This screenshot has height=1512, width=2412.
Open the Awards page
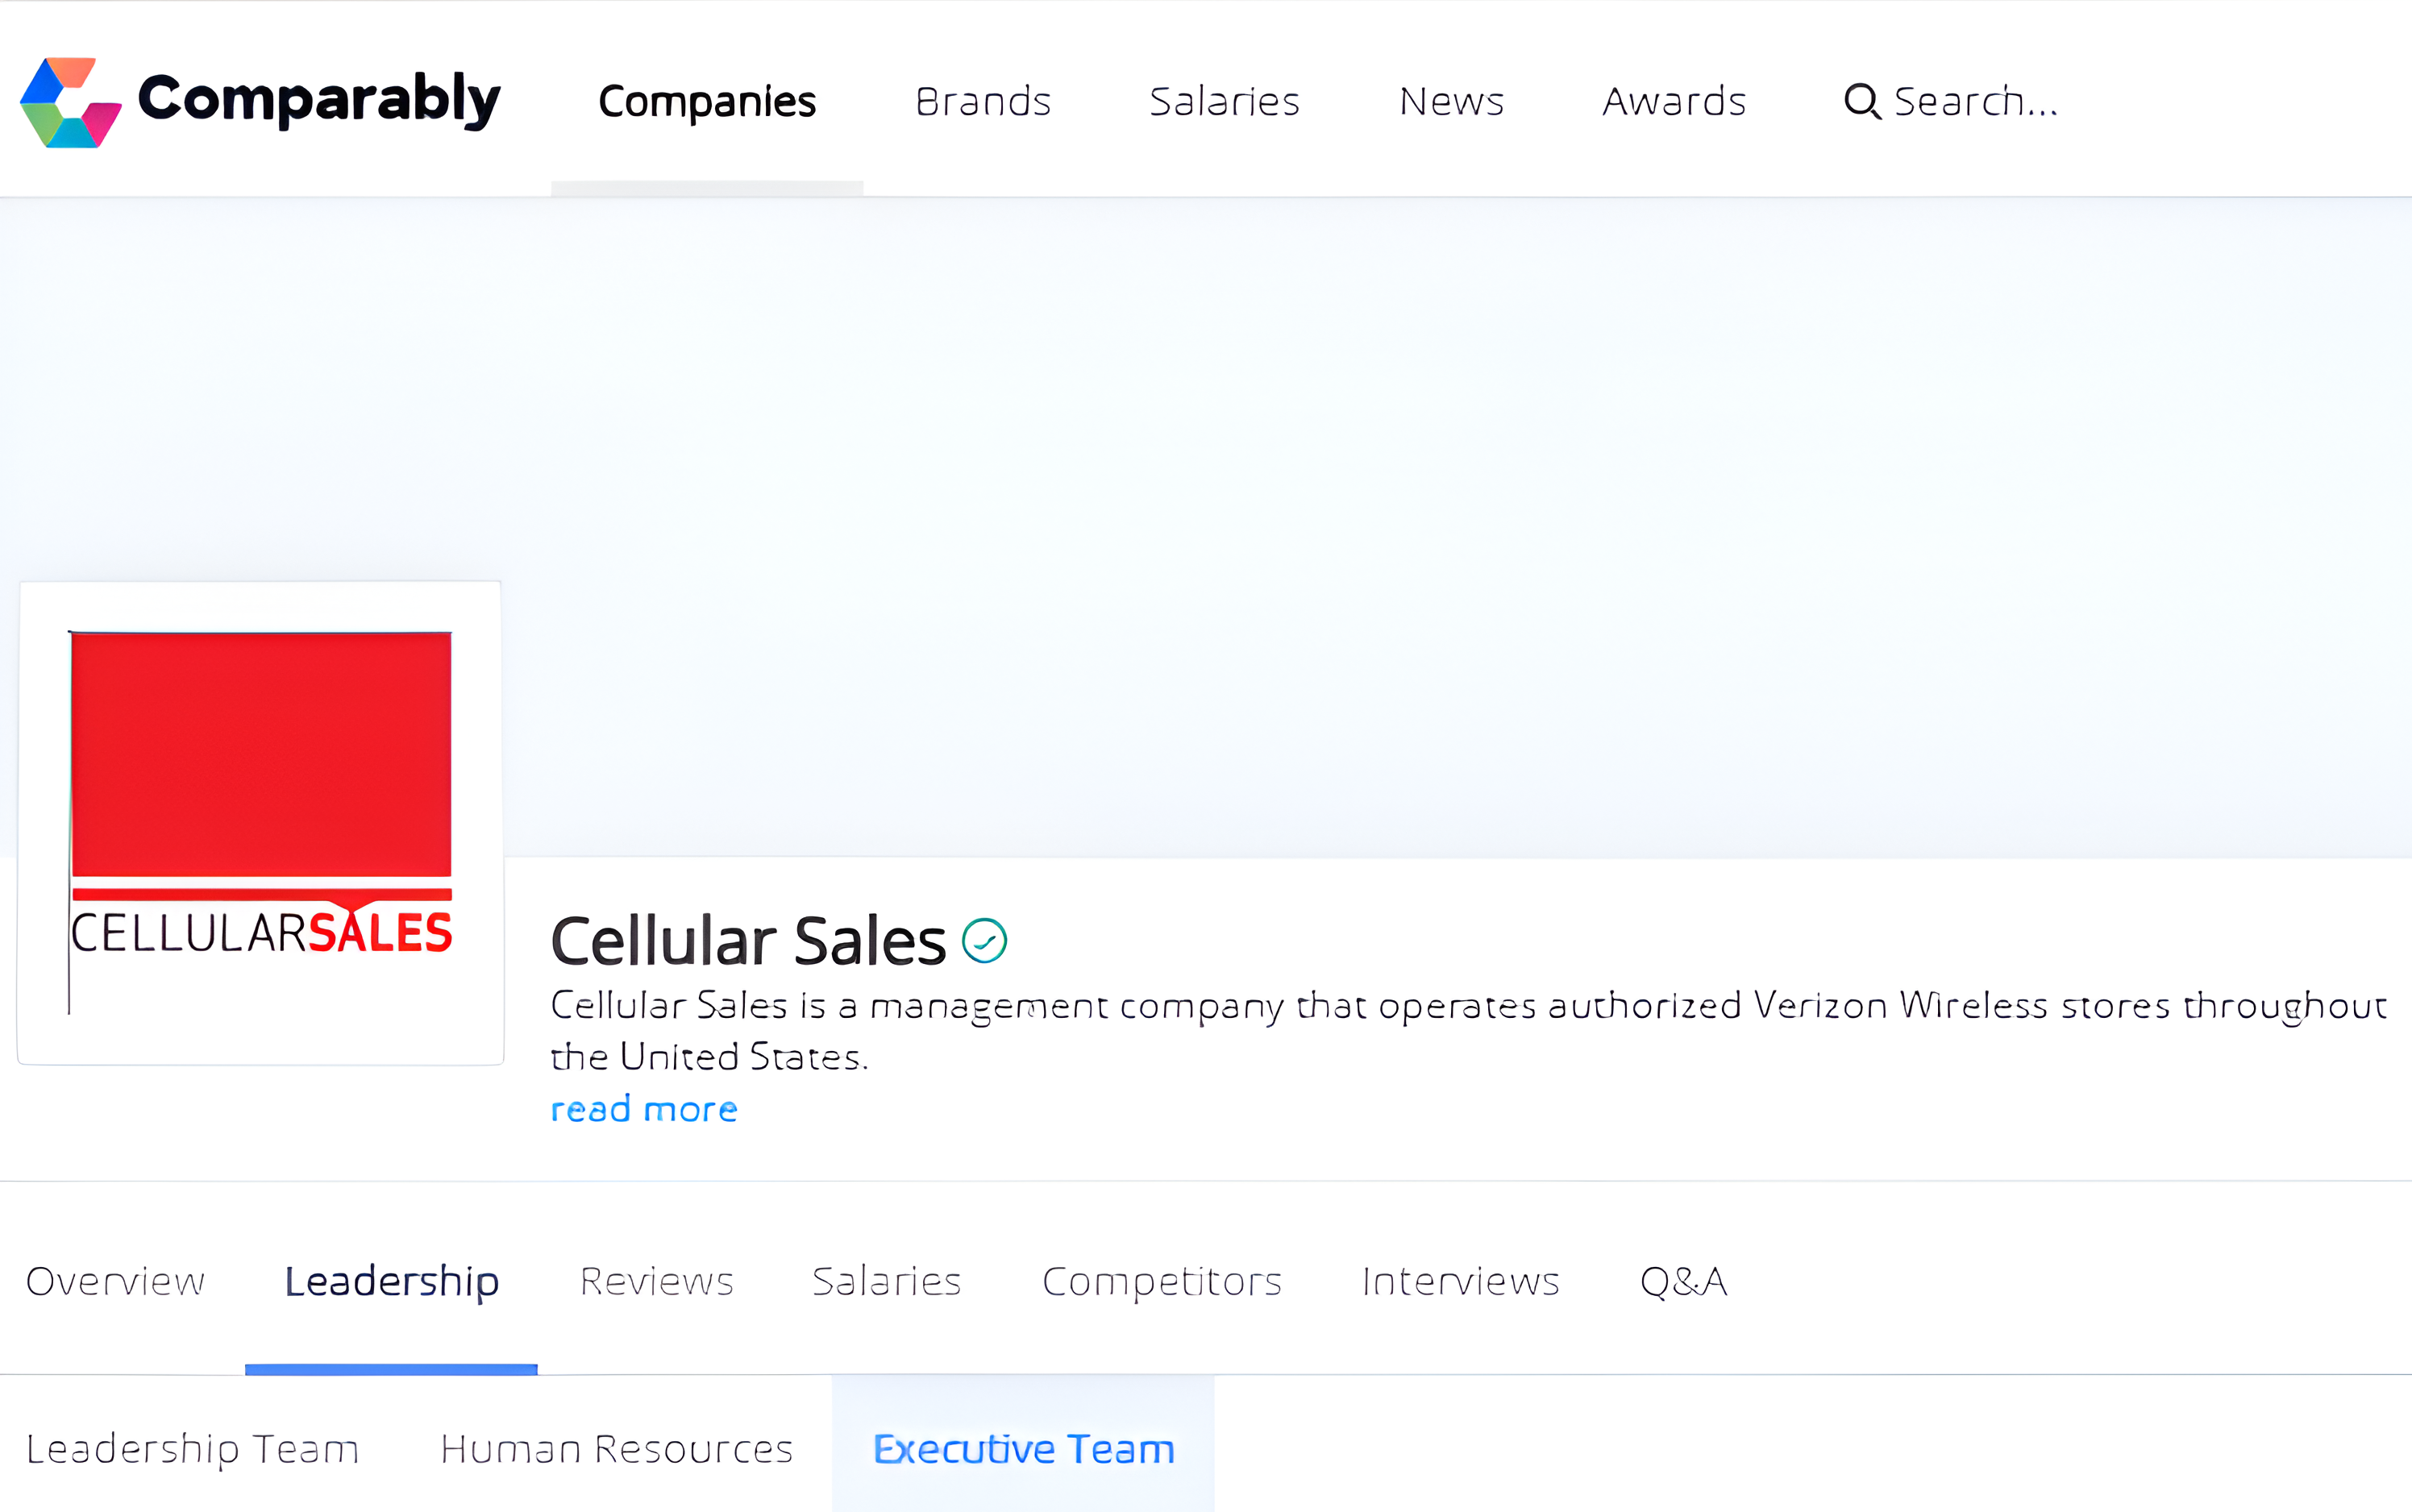[1674, 101]
